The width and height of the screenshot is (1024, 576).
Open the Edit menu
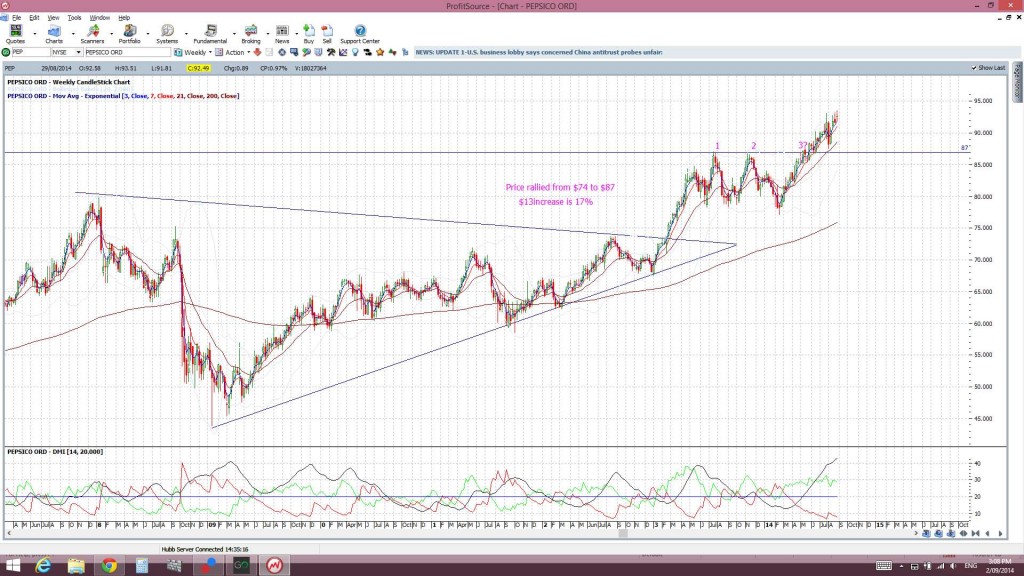(34, 18)
